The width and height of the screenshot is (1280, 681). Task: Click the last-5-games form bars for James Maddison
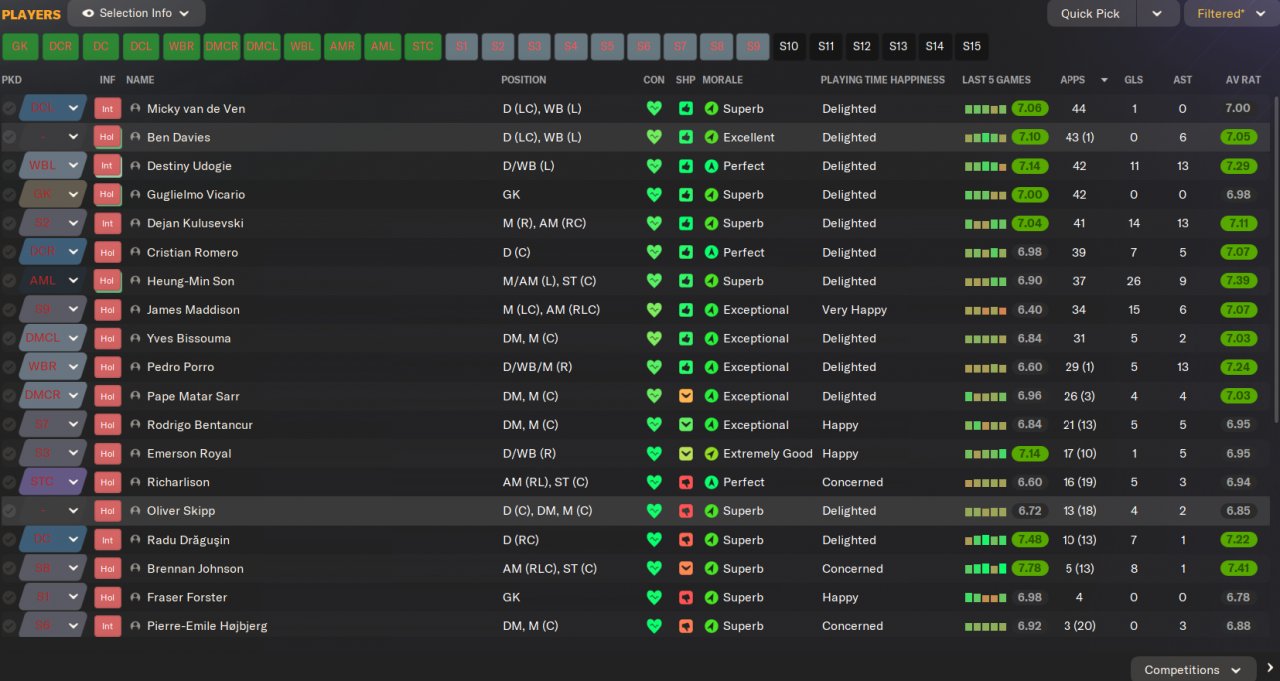coord(985,310)
